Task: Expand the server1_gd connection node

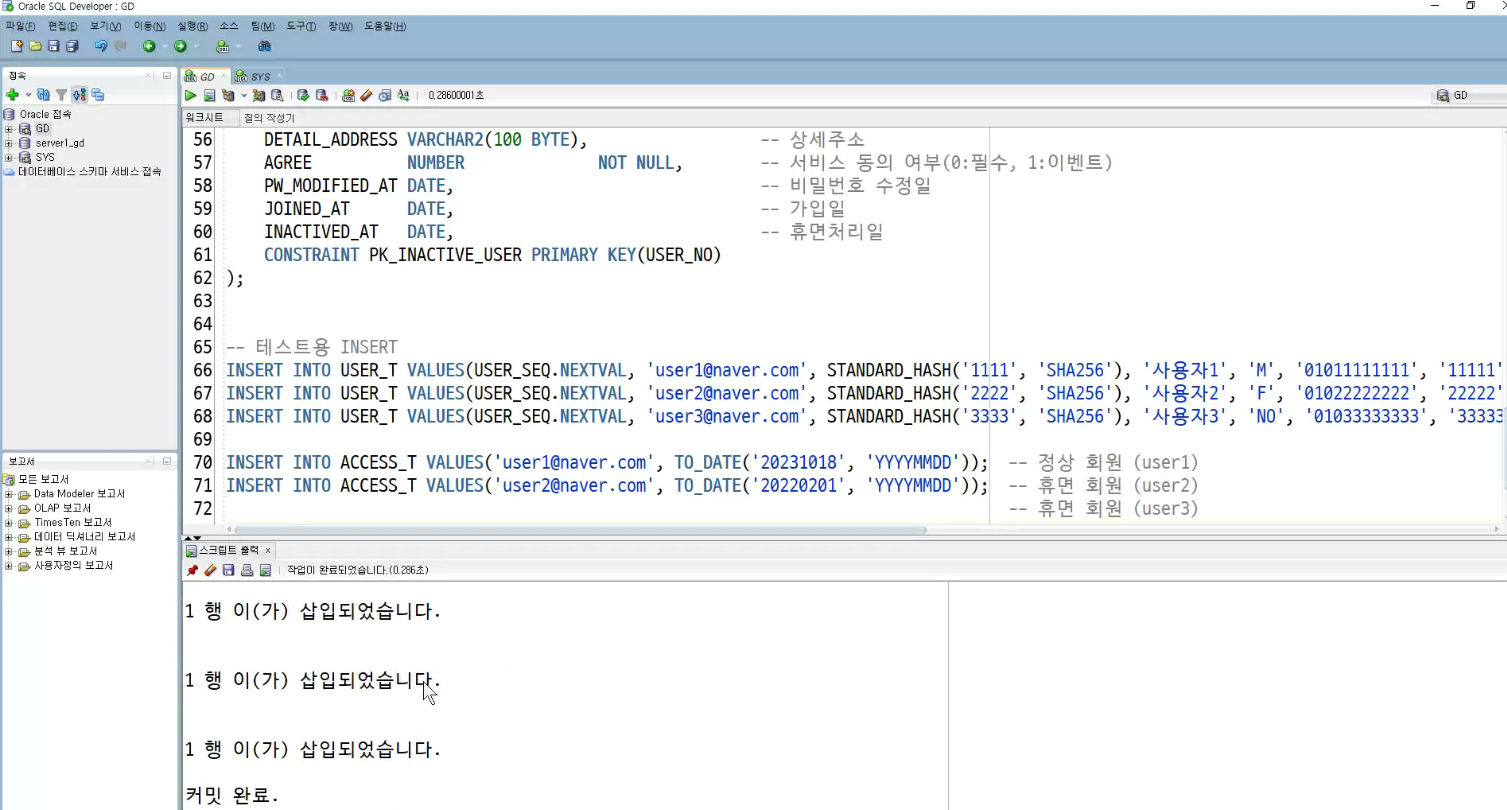Action: [8, 143]
